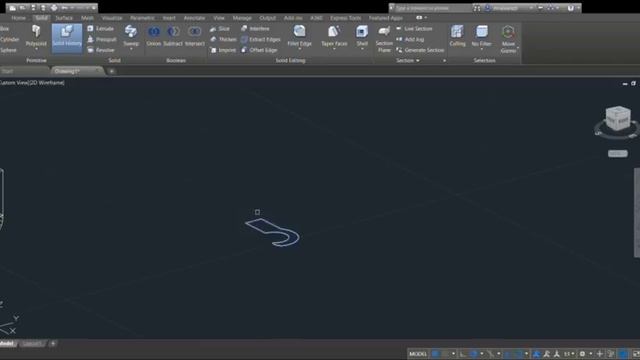Click the Revolve tool
640x360 pixels.
[x=100, y=50]
